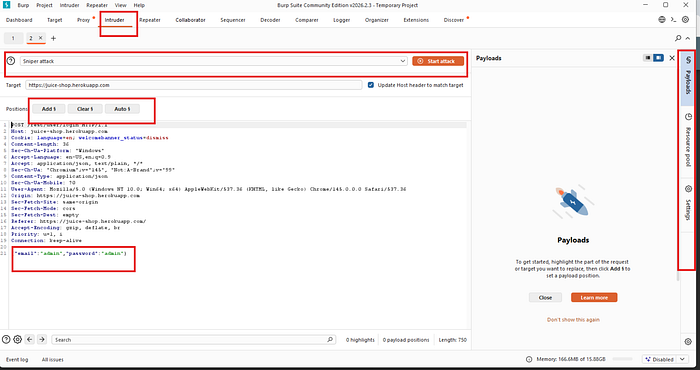Click Don't show this again link
700x370 pixels.
click(x=573, y=320)
